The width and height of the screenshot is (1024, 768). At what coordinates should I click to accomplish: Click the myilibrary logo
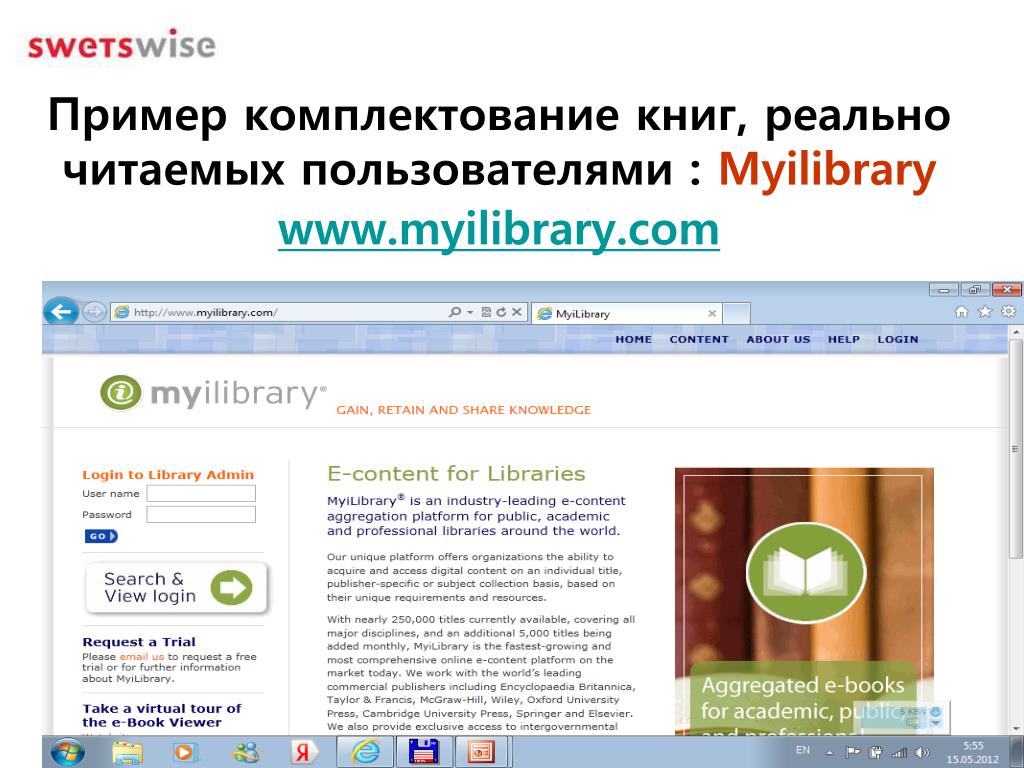[213, 393]
